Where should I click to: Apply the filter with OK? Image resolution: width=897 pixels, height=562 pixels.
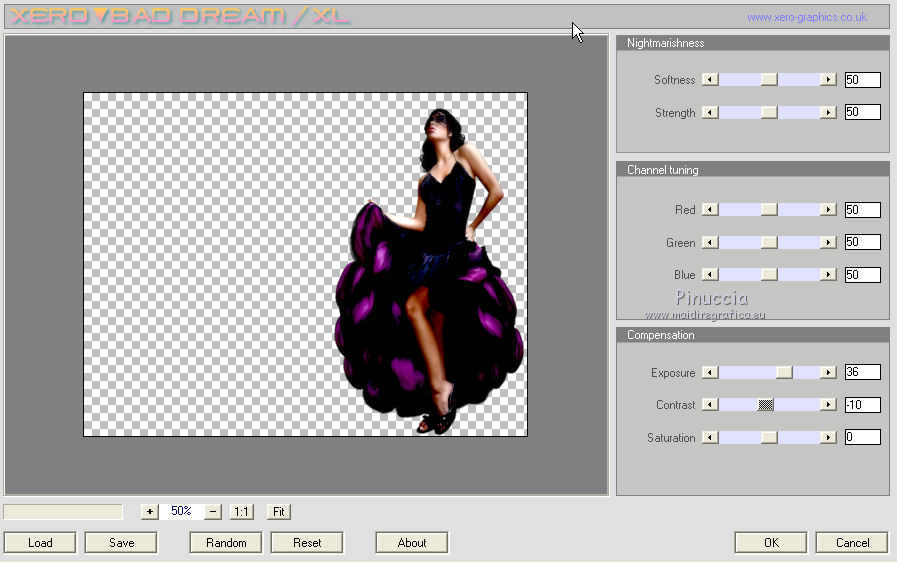pyautogui.click(x=771, y=543)
